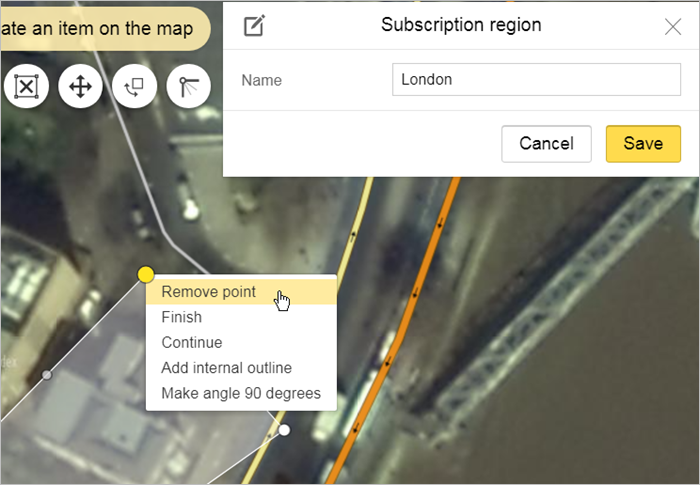Viewport: 700px width, 485px height.
Task: Close the Subscription region panel
Action: click(x=673, y=27)
